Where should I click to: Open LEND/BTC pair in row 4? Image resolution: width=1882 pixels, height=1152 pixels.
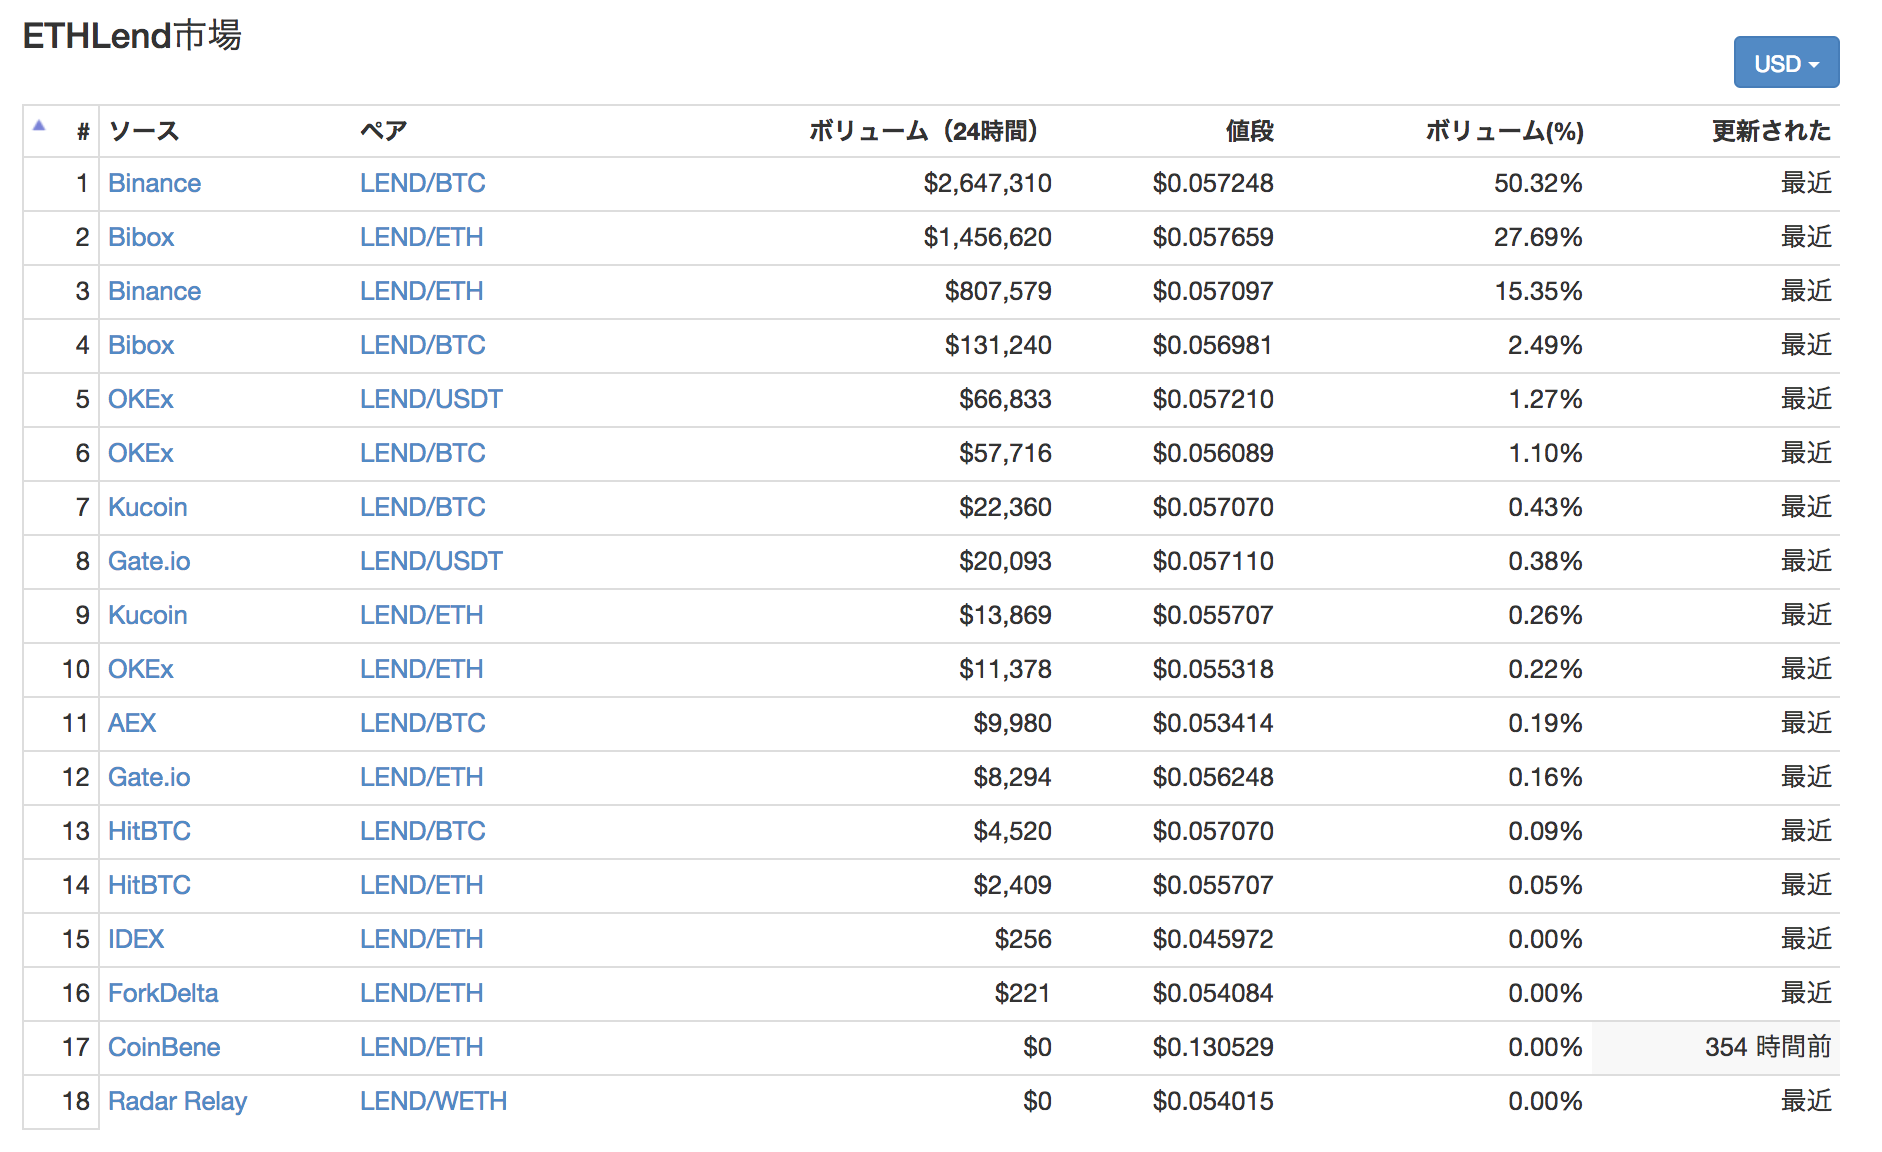422,345
